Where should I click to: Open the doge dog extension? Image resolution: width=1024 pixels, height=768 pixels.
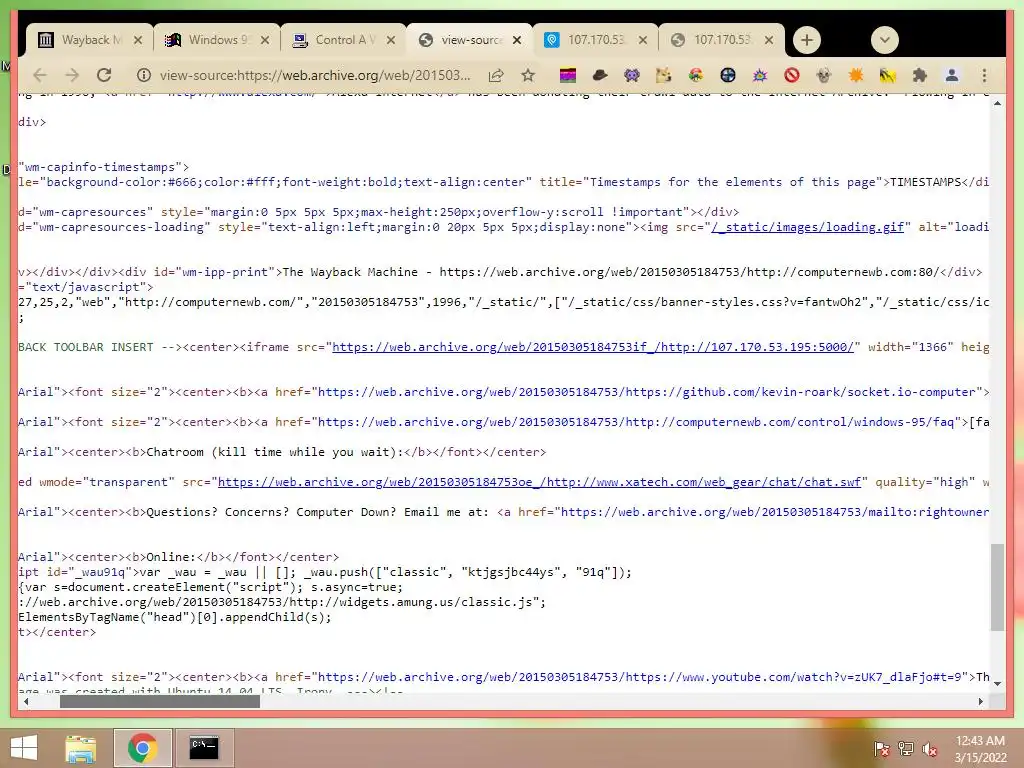tap(664, 75)
